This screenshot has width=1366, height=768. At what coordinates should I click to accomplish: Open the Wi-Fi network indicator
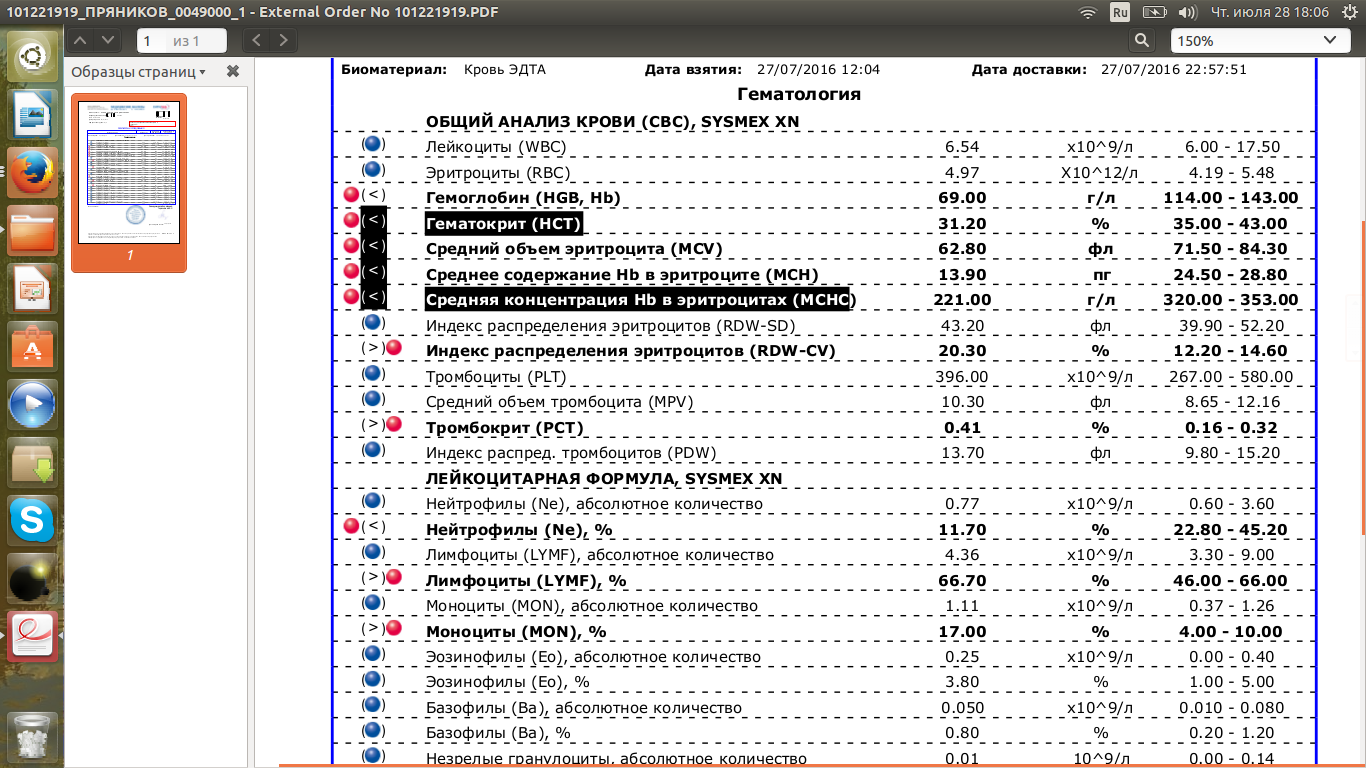[x=1088, y=12]
